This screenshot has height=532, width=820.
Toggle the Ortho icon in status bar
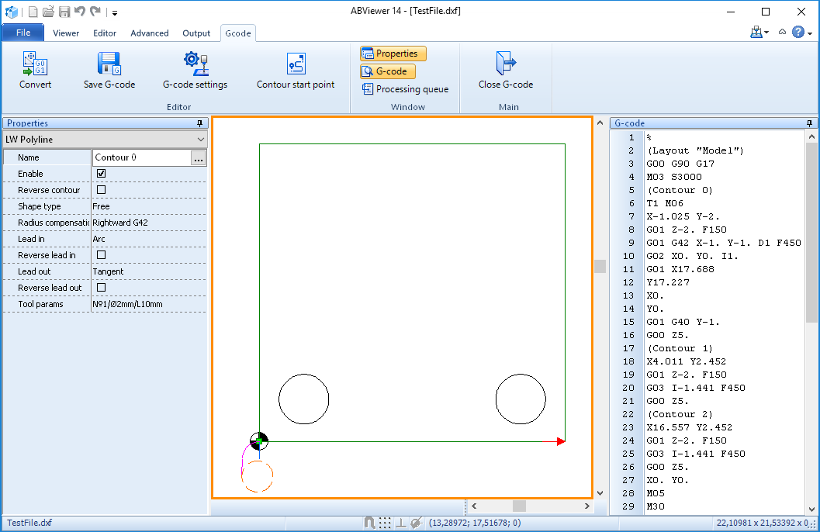401,522
